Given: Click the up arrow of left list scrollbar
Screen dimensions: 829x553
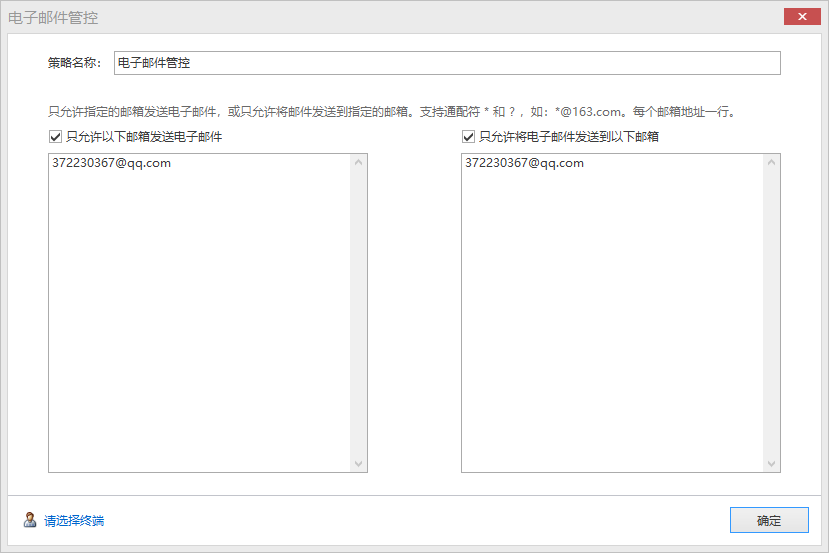Looking at the screenshot, I should coord(358,162).
